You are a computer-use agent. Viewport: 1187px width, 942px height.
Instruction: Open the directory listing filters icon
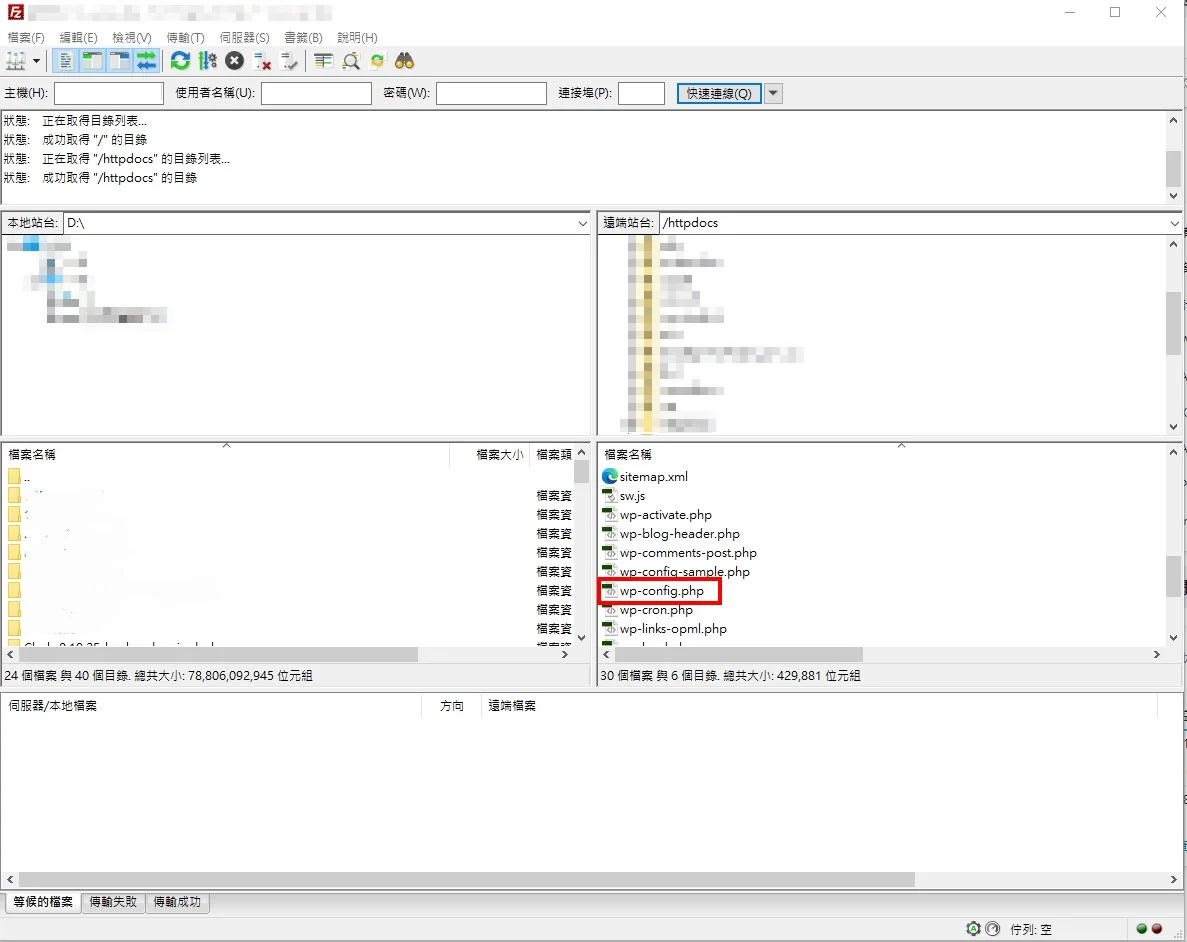coord(323,61)
